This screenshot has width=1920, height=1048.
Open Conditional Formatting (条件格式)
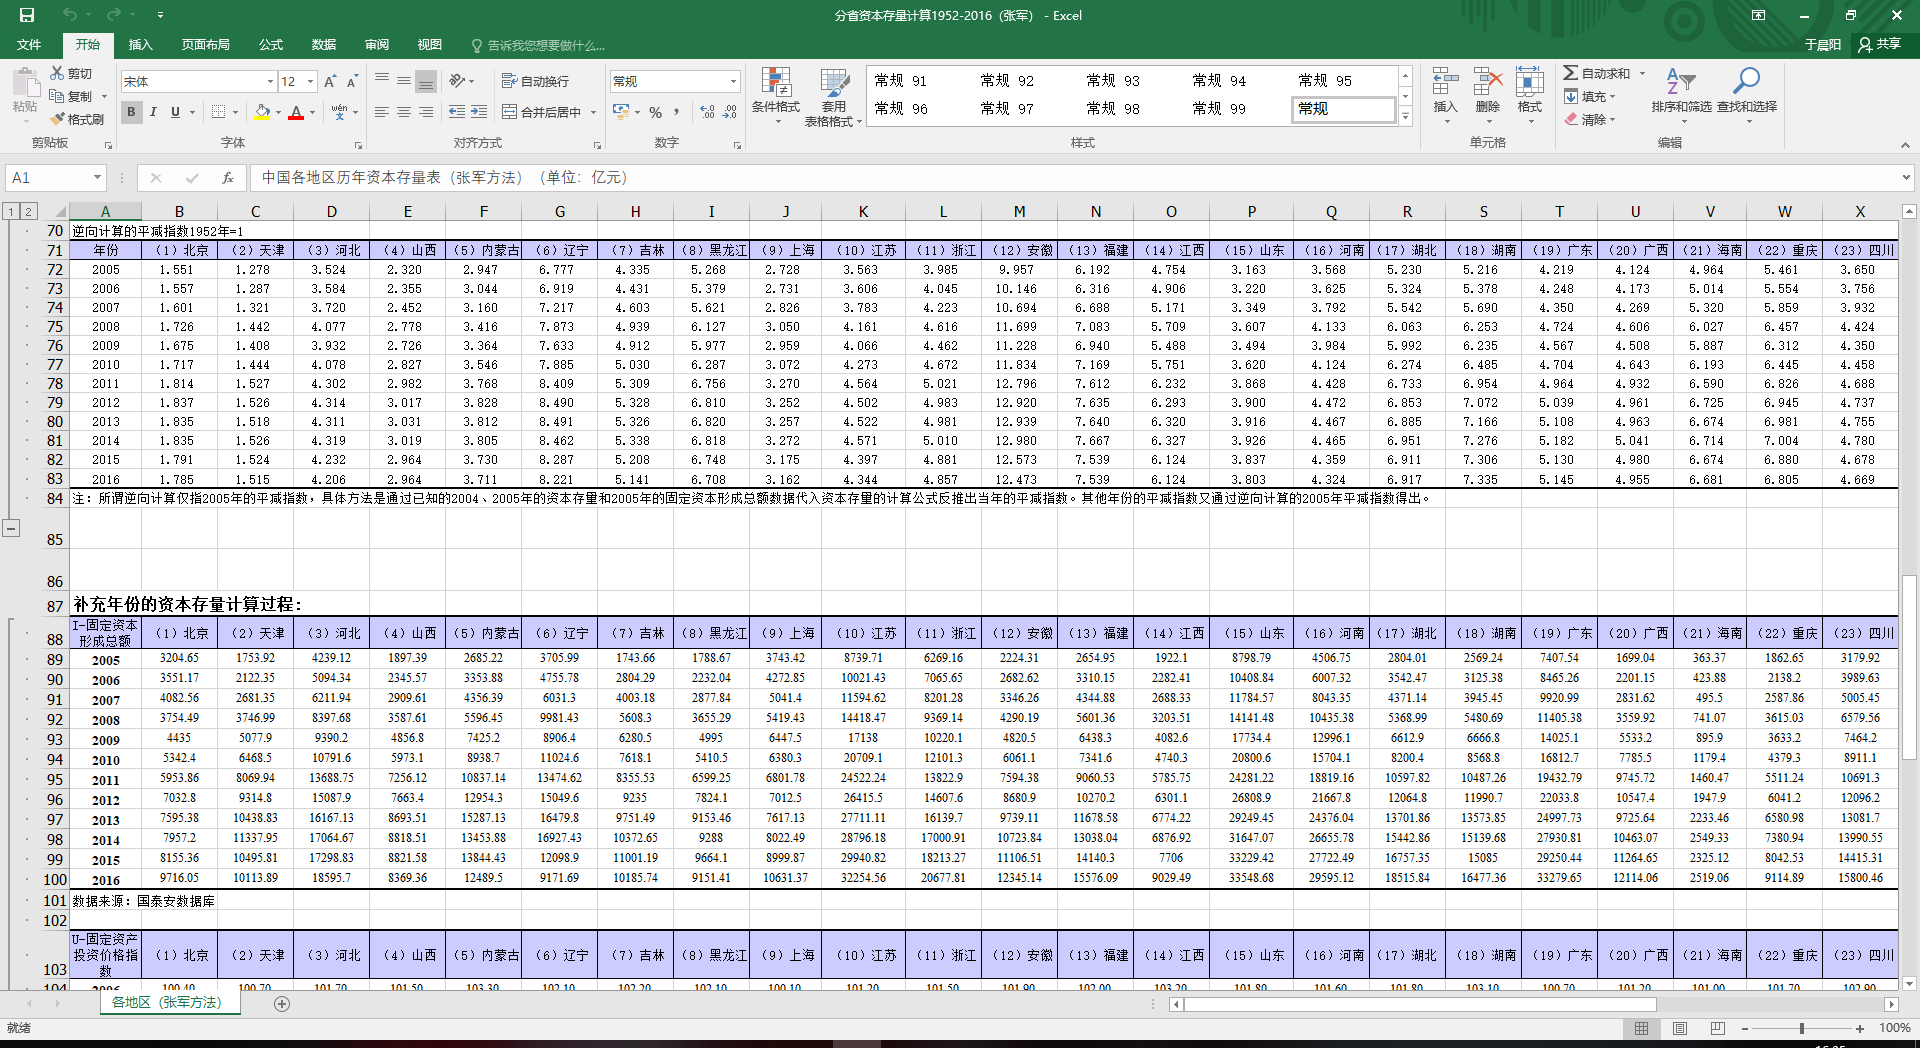point(776,86)
